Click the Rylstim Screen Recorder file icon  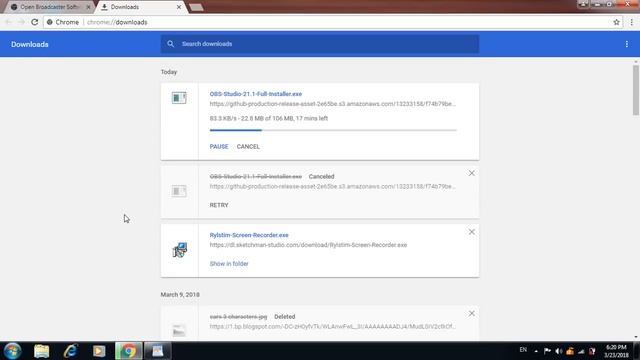pos(180,250)
